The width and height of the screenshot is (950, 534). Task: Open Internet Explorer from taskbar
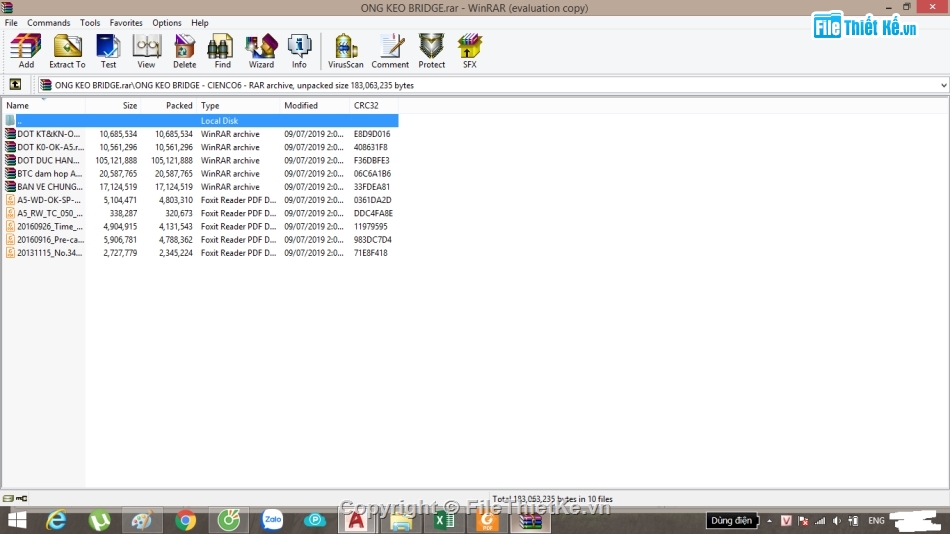click(x=56, y=521)
